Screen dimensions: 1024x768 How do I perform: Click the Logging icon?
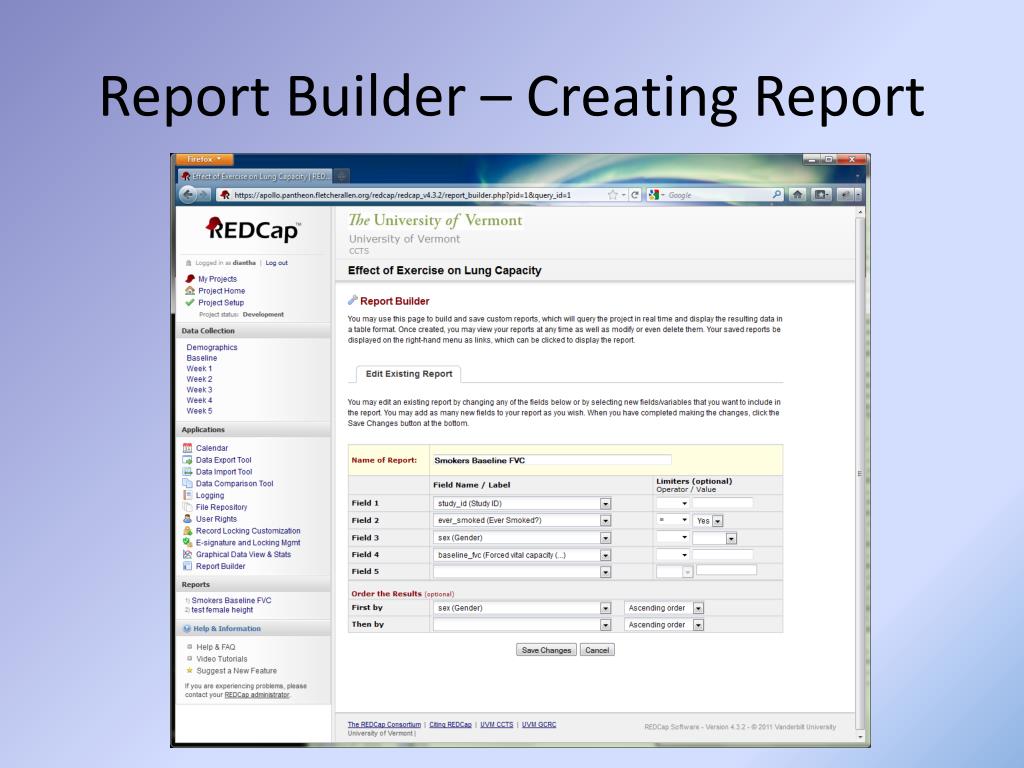(x=187, y=495)
